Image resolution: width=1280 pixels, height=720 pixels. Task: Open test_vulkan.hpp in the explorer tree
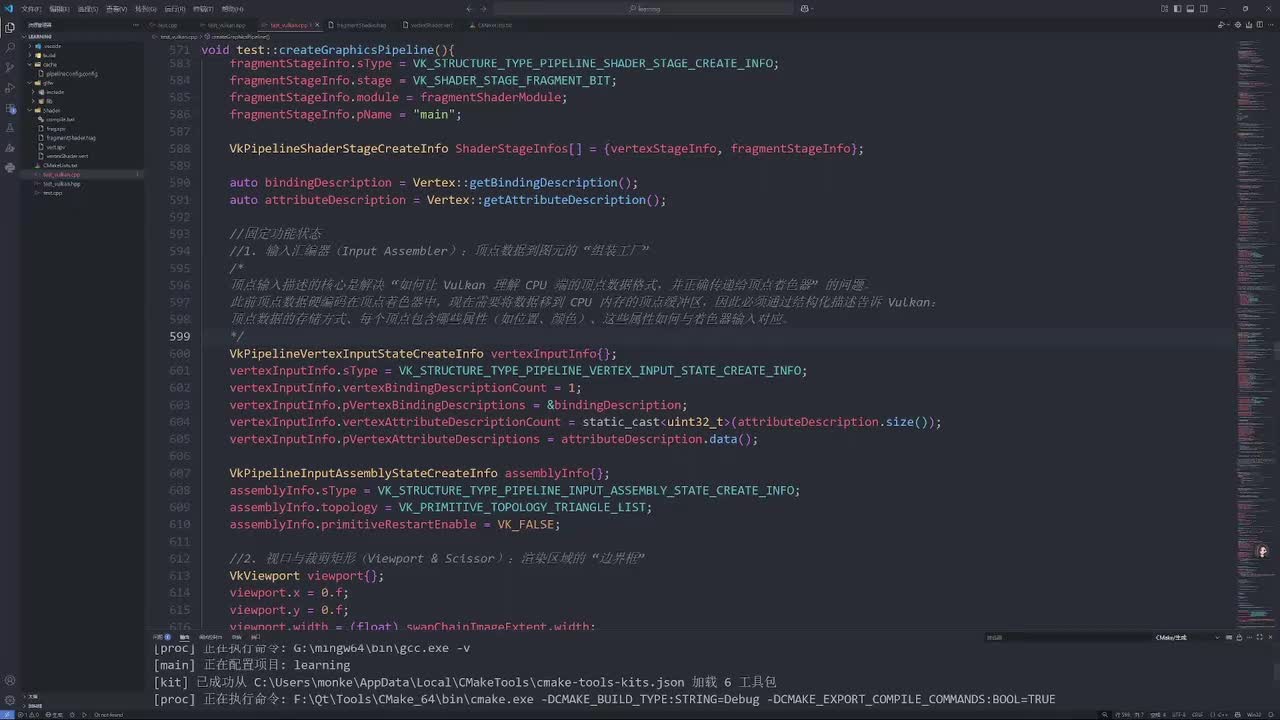tap(82, 184)
